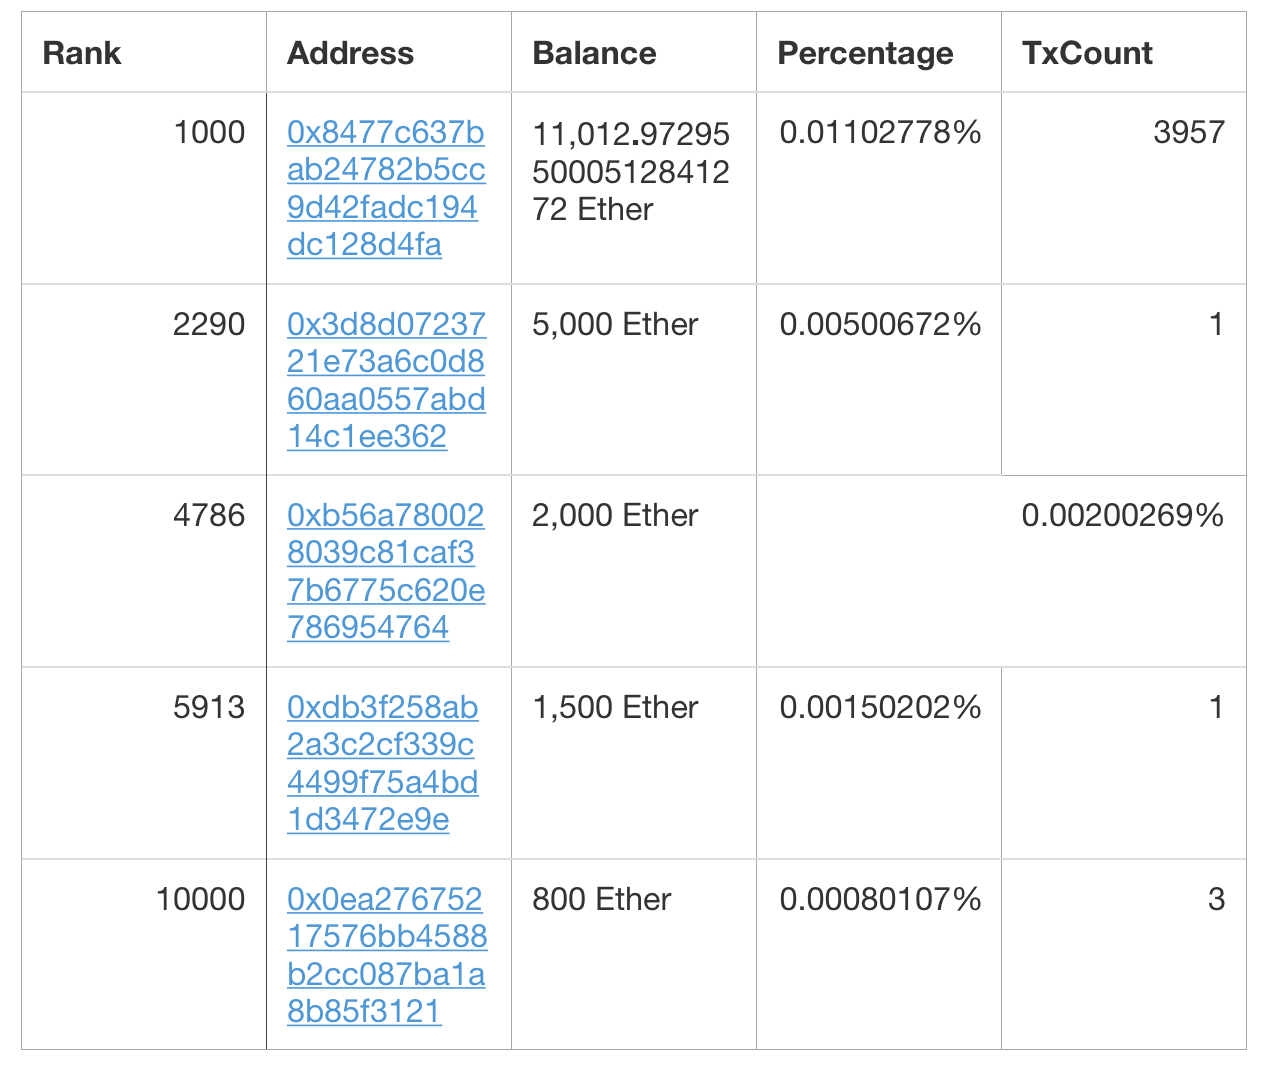Select the rank 1000 cell
Image resolution: width=1270 pixels, height=1068 pixels.
tap(144, 188)
